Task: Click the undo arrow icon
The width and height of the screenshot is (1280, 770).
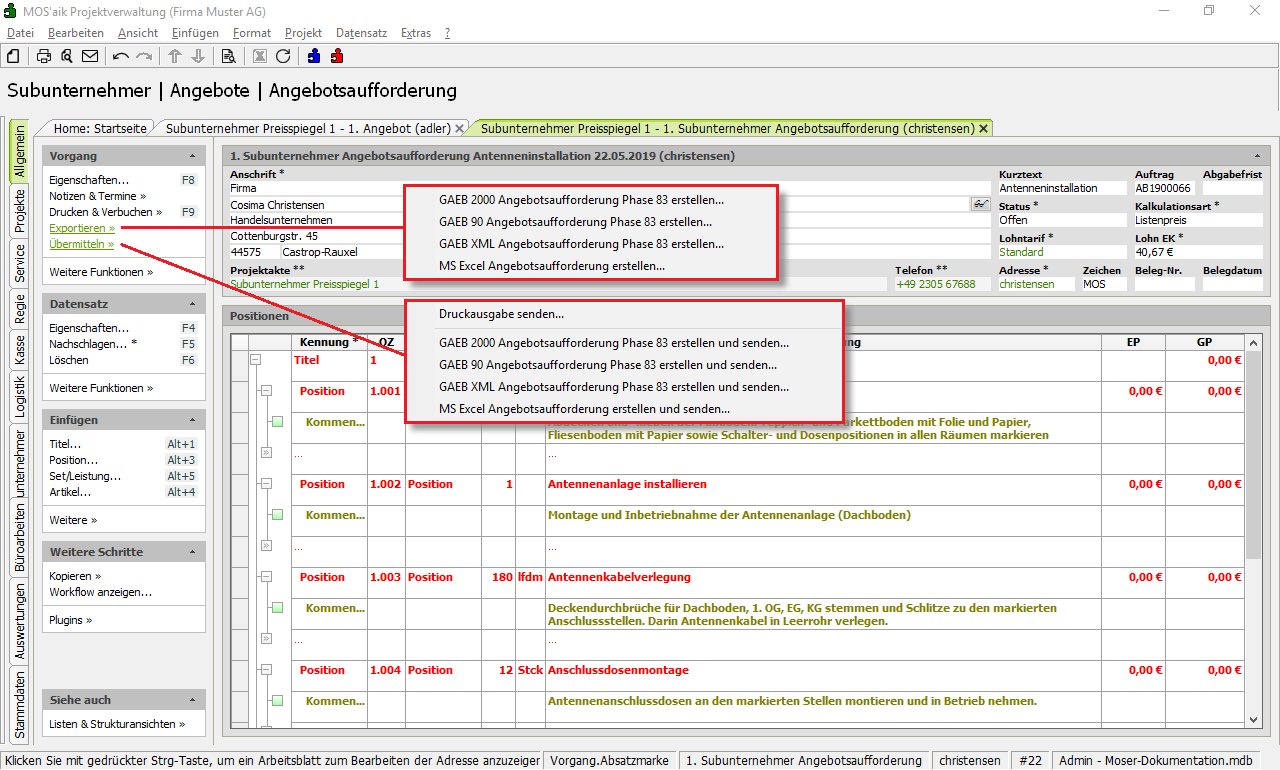Action: click(x=121, y=56)
